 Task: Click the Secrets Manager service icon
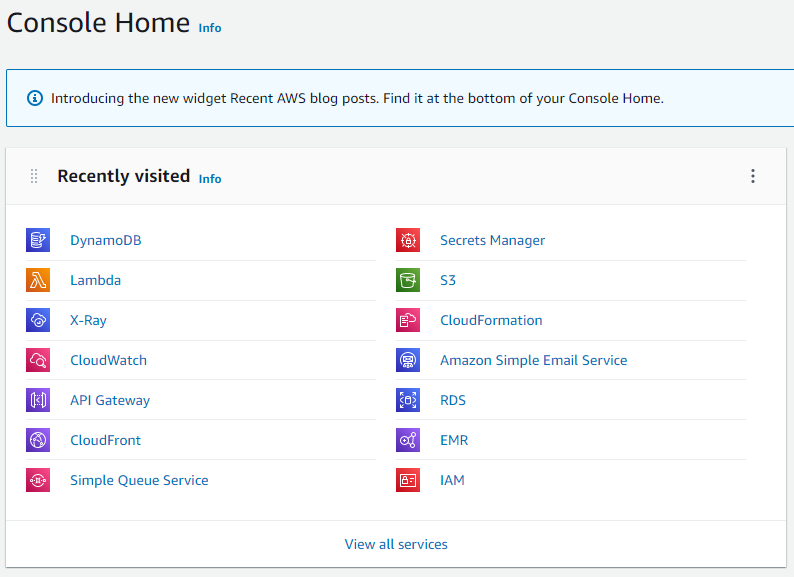click(x=407, y=240)
